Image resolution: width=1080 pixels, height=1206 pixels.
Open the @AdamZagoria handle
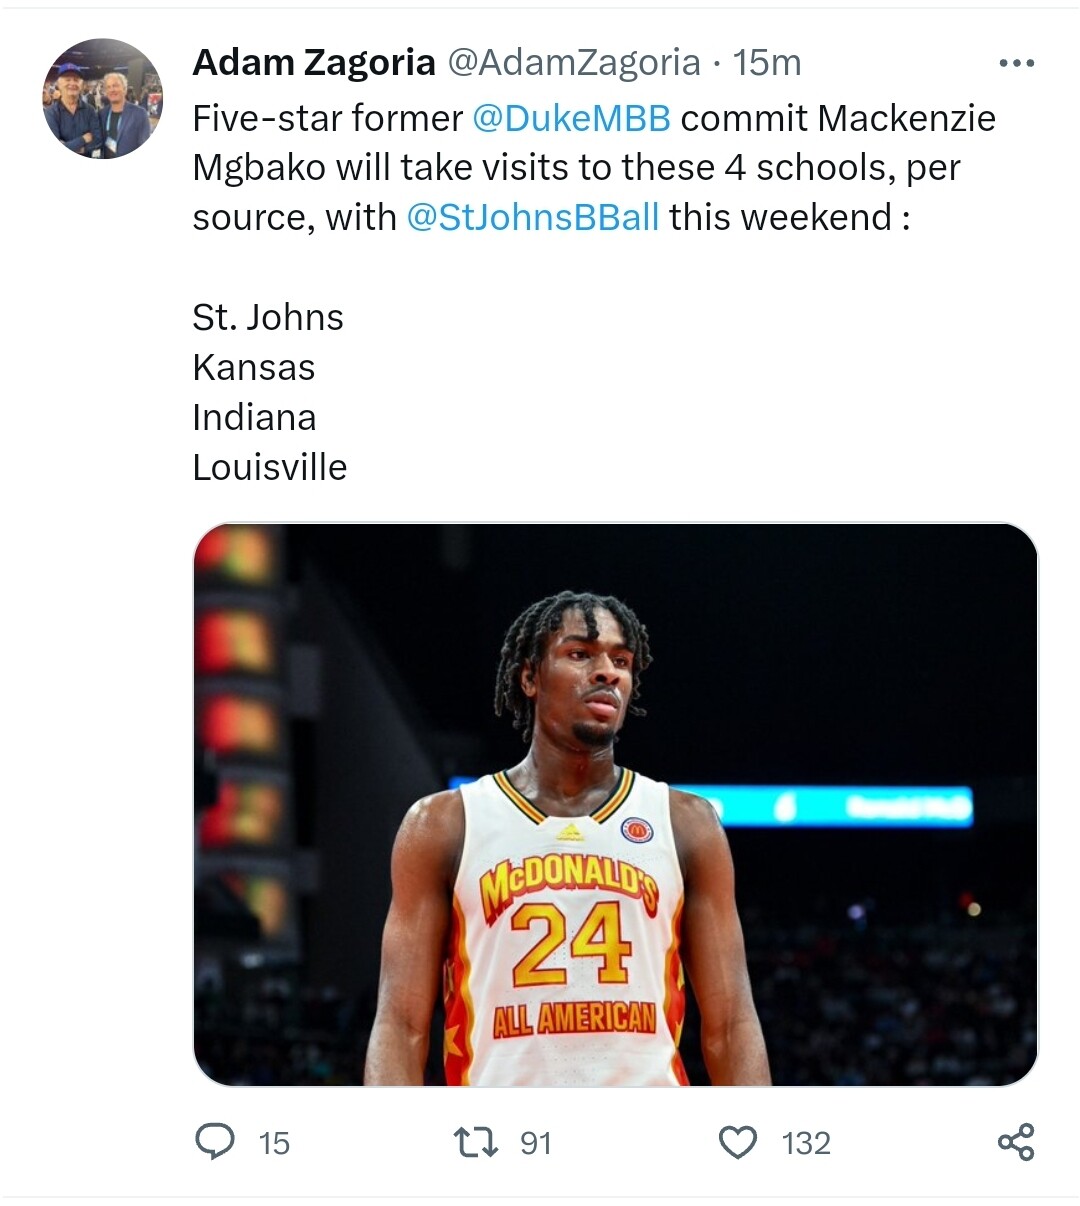tap(573, 62)
